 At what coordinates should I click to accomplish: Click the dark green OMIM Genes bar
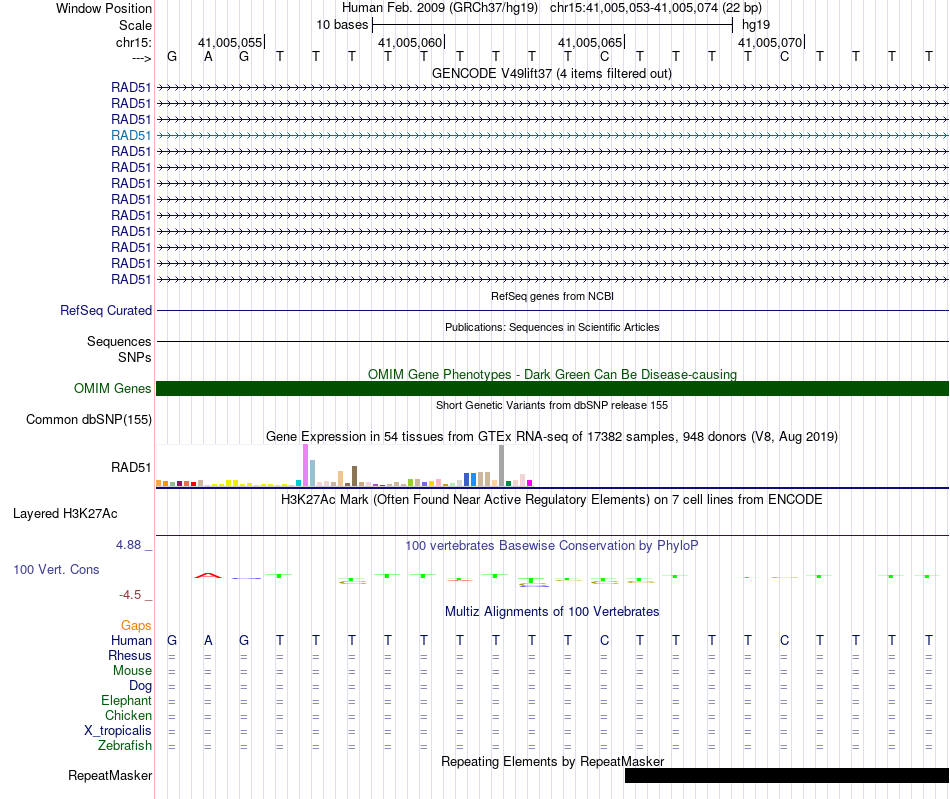(552, 388)
